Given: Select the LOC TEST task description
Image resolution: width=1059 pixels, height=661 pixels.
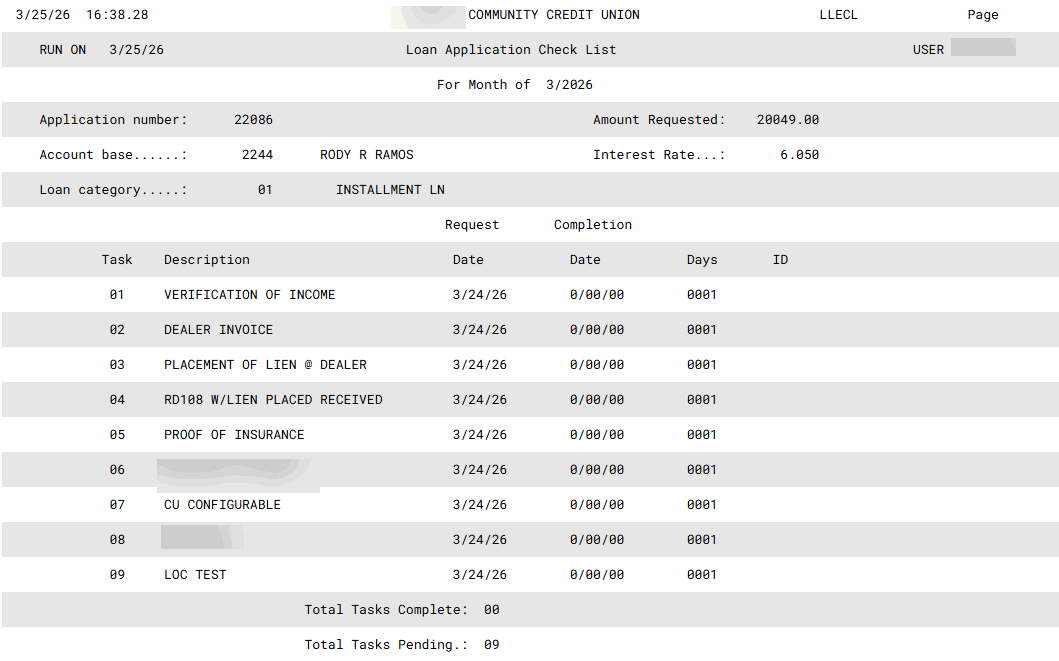Looking at the screenshot, I should [x=195, y=575].
